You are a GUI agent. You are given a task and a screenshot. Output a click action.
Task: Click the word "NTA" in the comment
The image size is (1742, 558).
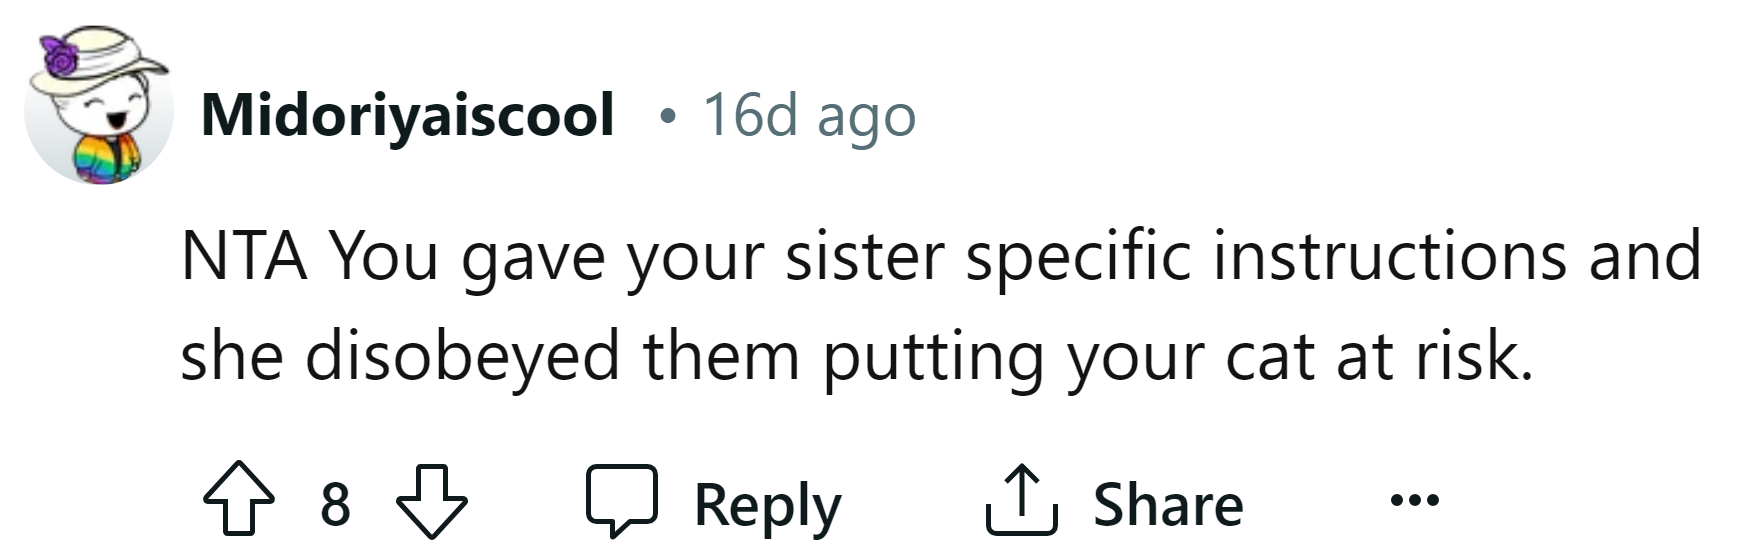point(244,256)
